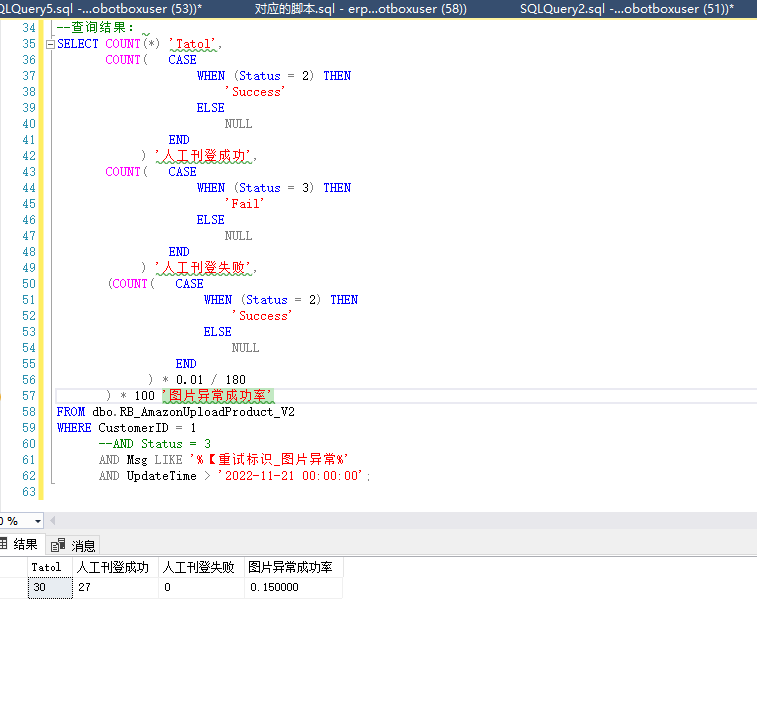Open the zoom percentage dropdown

(x=38, y=521)
